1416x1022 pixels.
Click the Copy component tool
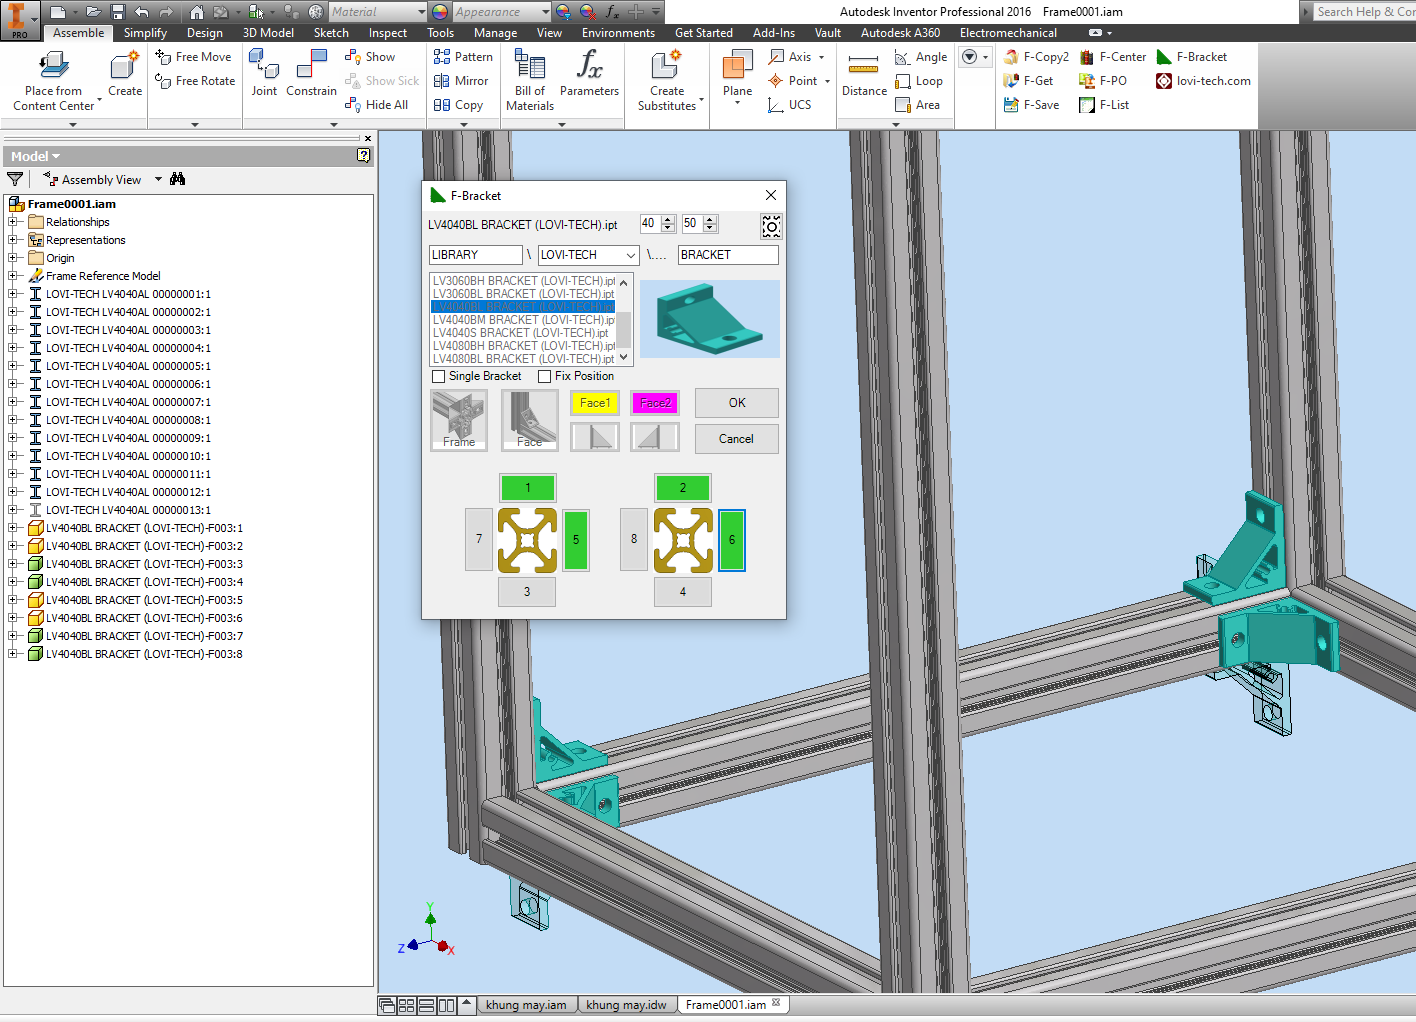458,105
